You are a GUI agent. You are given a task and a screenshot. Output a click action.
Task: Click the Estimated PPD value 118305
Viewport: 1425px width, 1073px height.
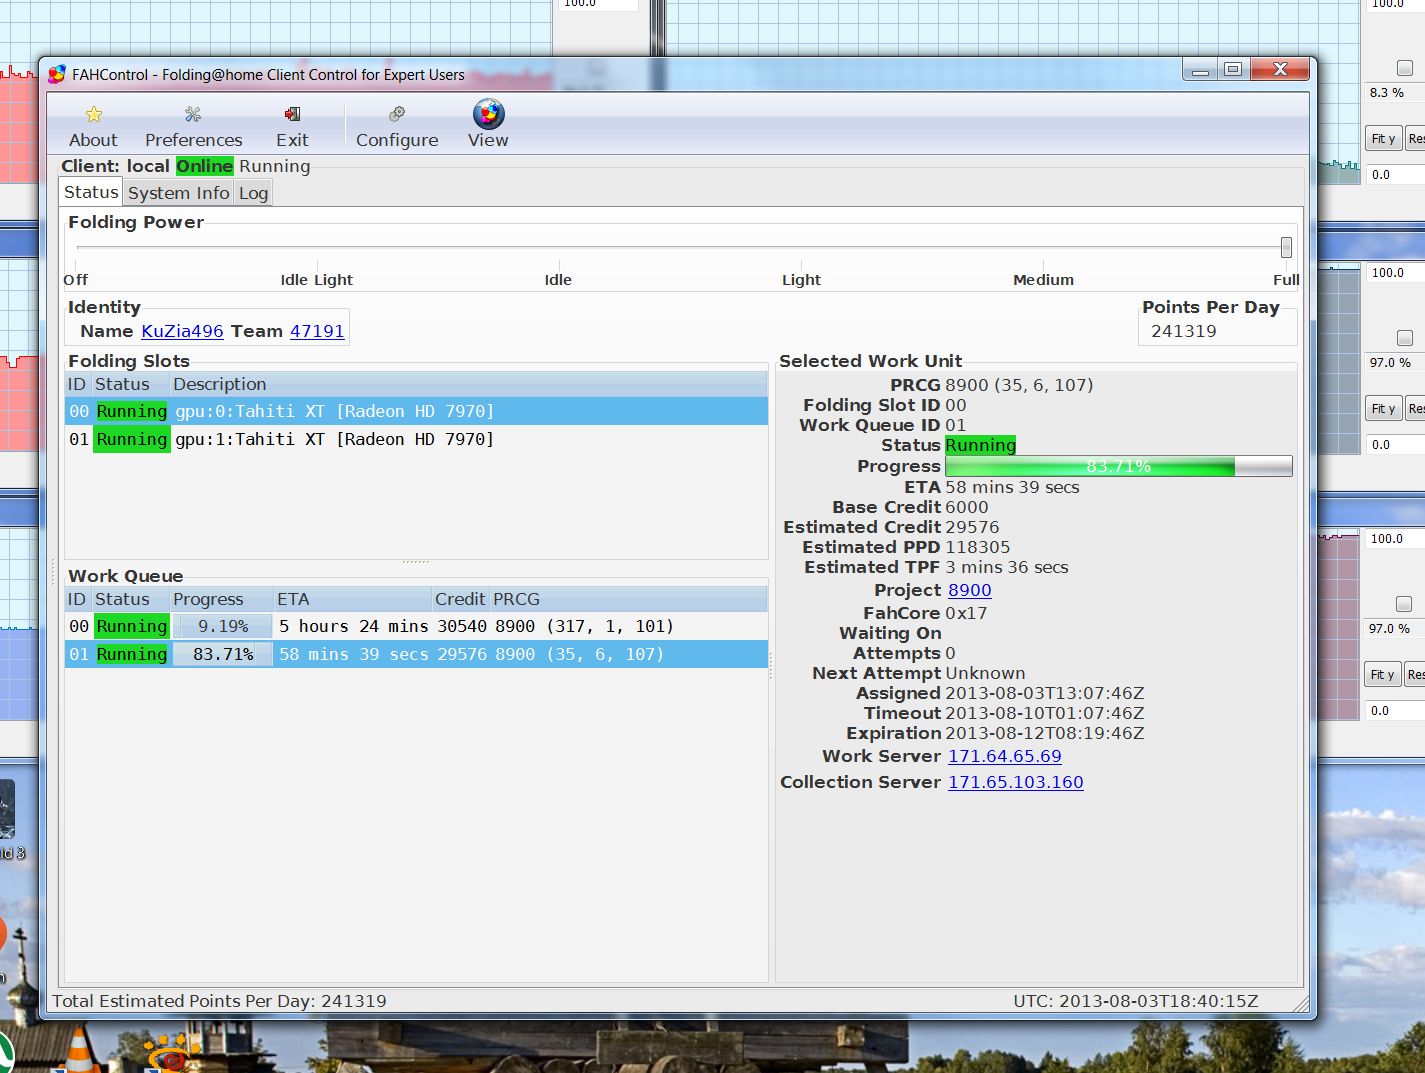[x=978, y=547]
